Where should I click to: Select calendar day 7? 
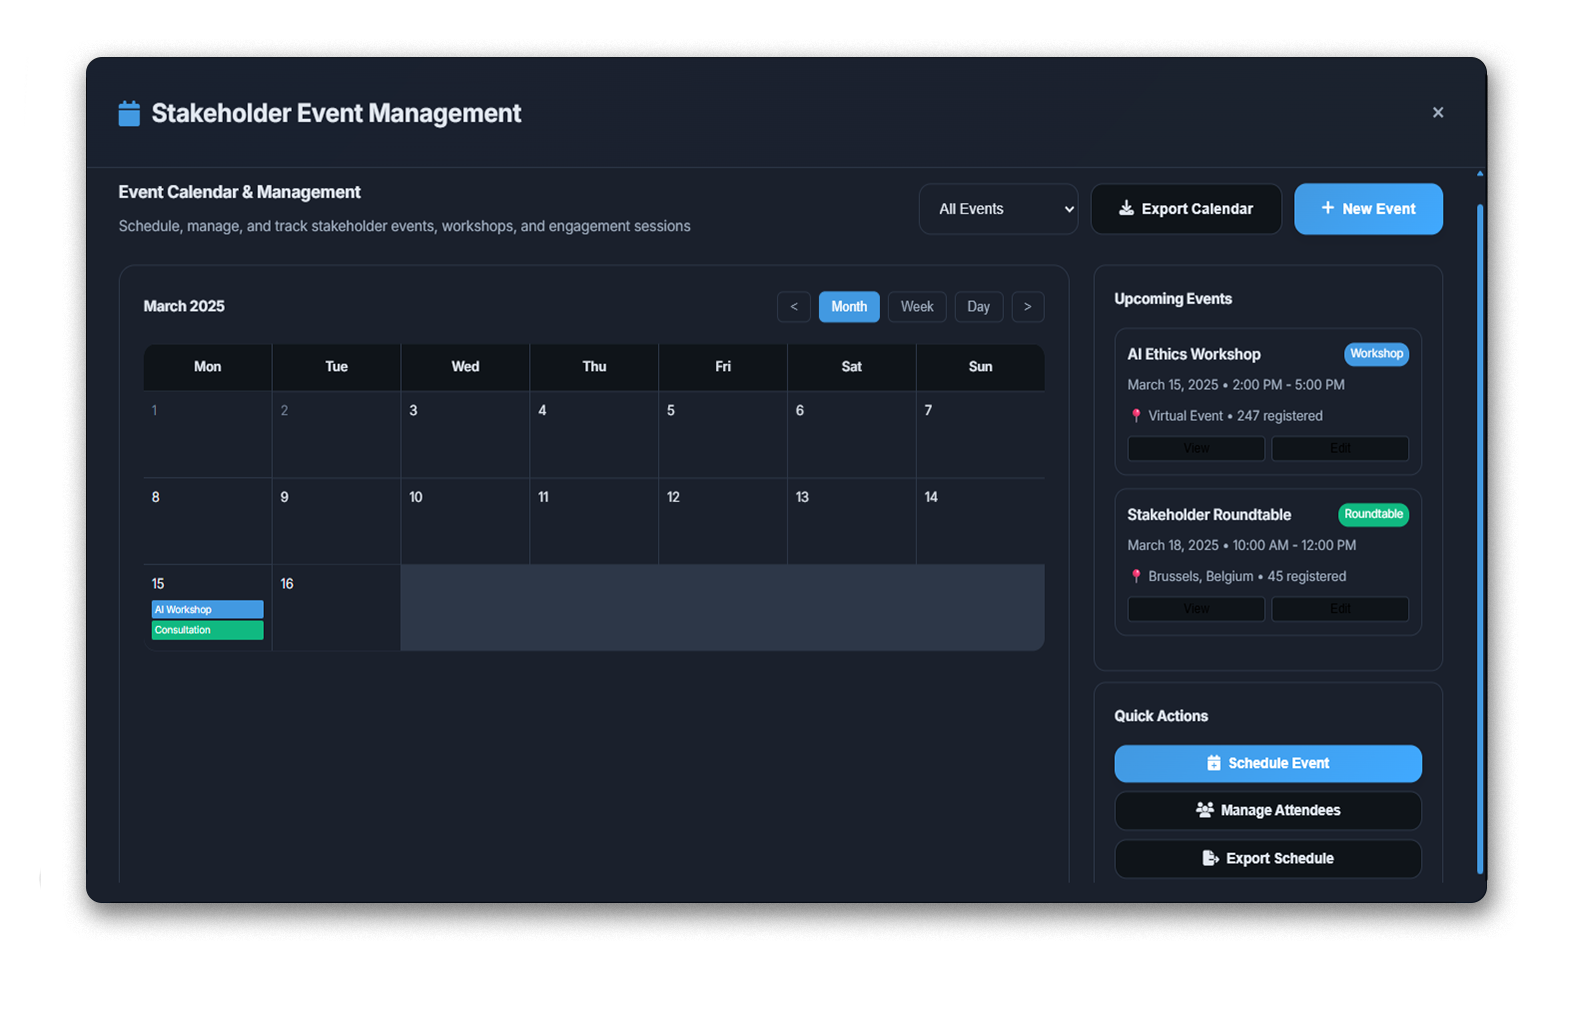[981, 434]
